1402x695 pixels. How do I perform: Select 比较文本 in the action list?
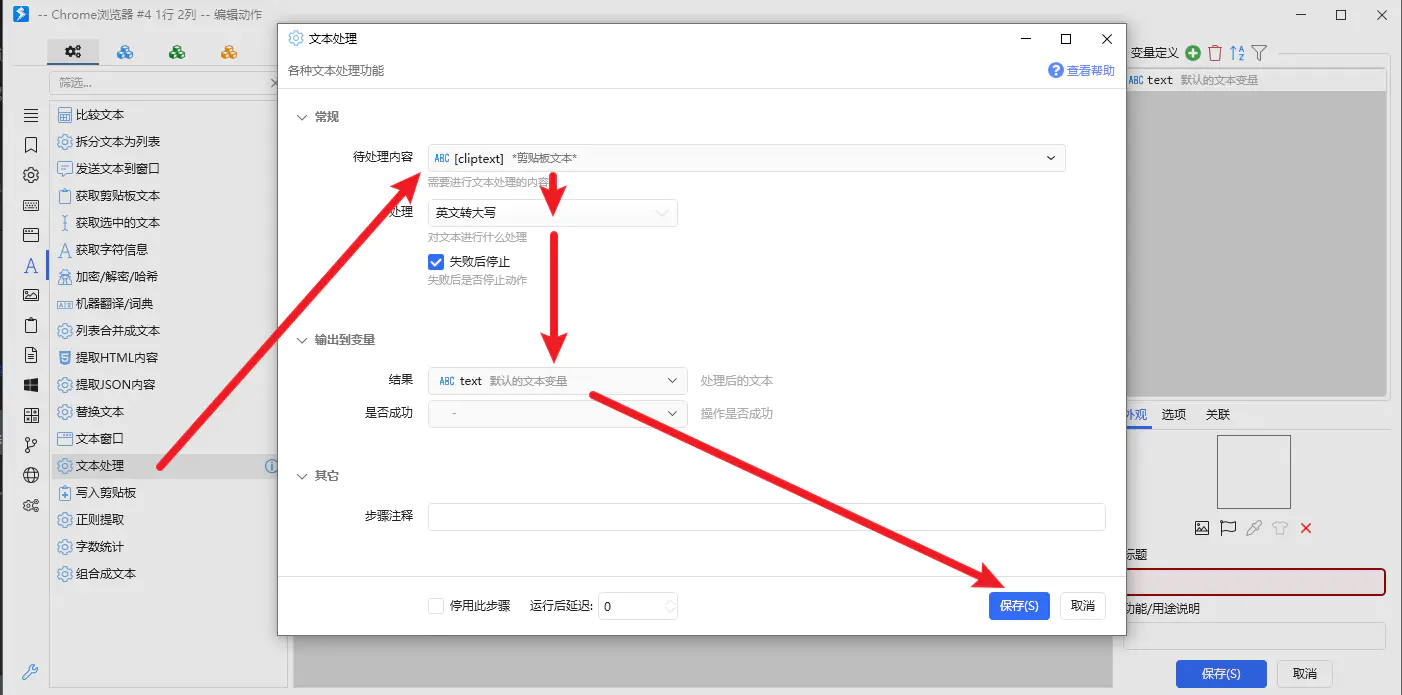100,115
